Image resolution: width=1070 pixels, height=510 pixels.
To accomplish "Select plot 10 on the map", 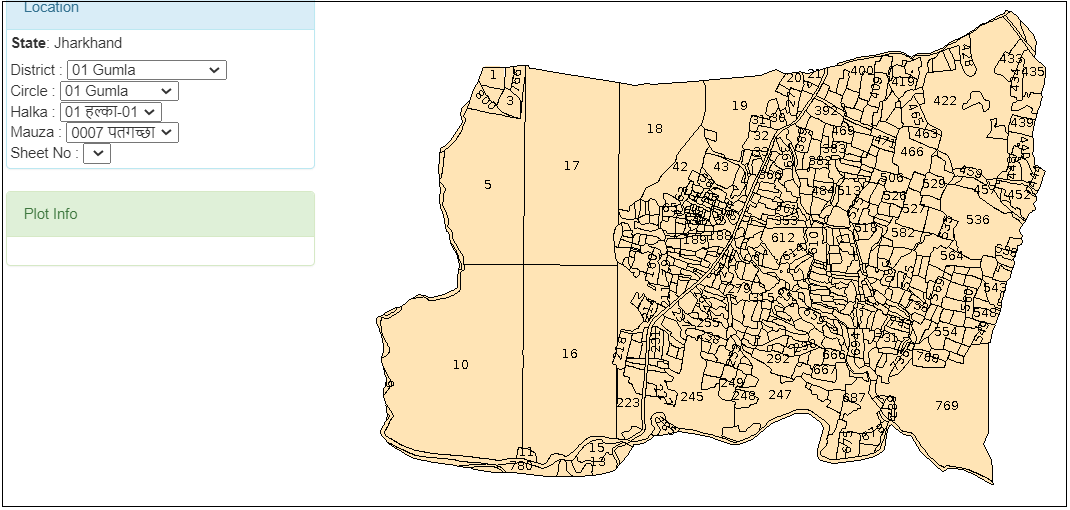I will point(460,365).
